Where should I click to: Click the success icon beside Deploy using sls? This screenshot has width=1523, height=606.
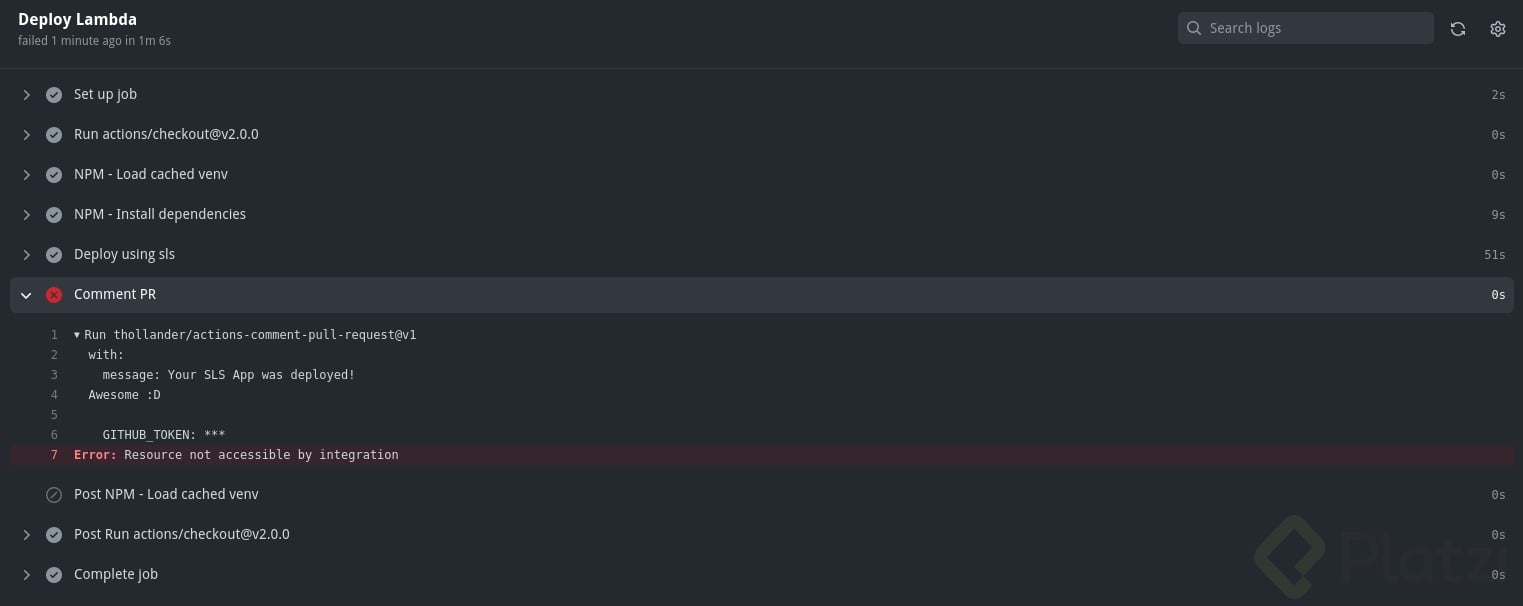pyautogui.click(x=54, y=255)
